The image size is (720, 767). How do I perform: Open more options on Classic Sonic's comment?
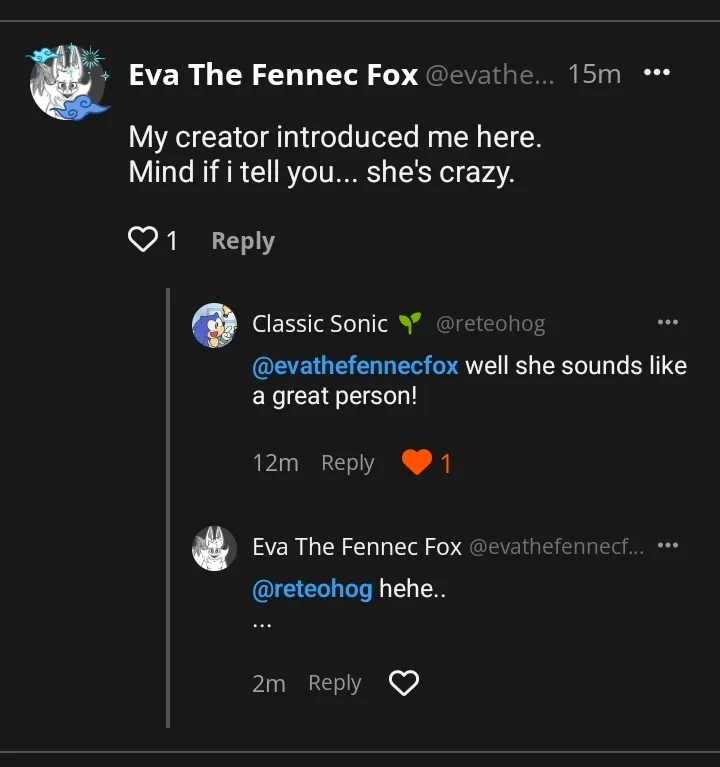click(x=667, y=322)
